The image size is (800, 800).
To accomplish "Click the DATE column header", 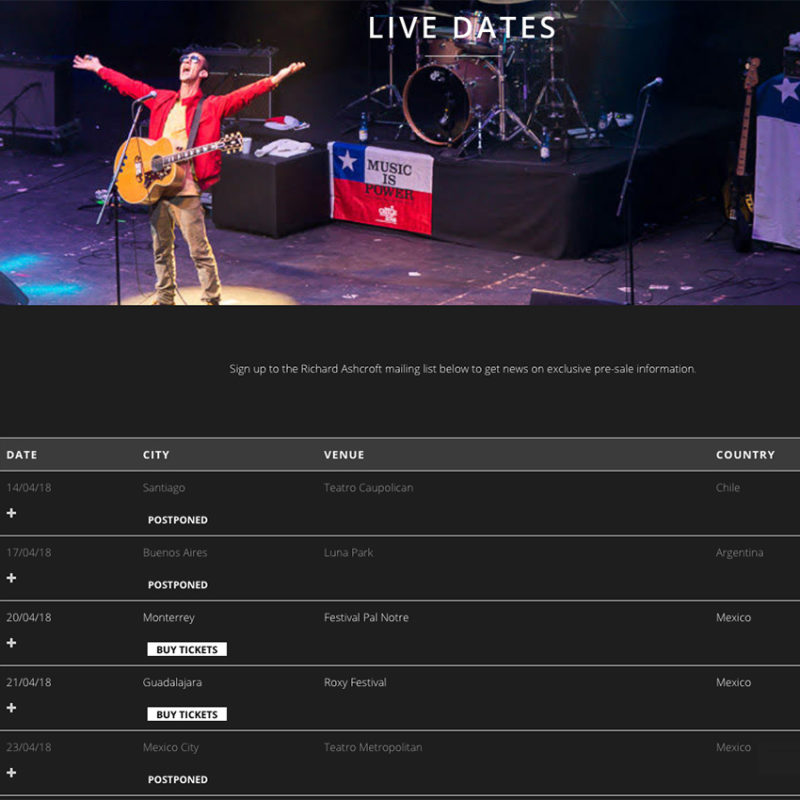I will tap(21, 455).
